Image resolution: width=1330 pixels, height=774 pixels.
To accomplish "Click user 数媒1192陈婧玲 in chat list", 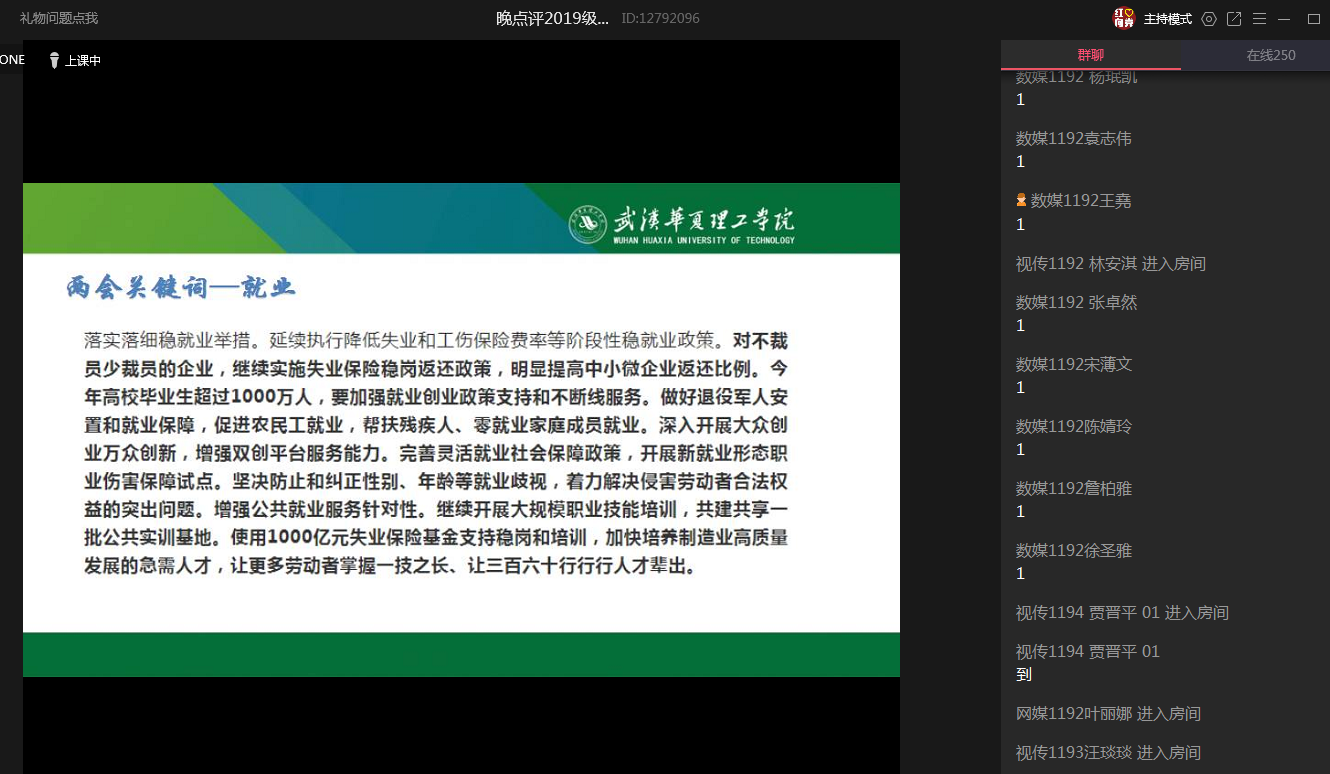I will coord(1074,427).
